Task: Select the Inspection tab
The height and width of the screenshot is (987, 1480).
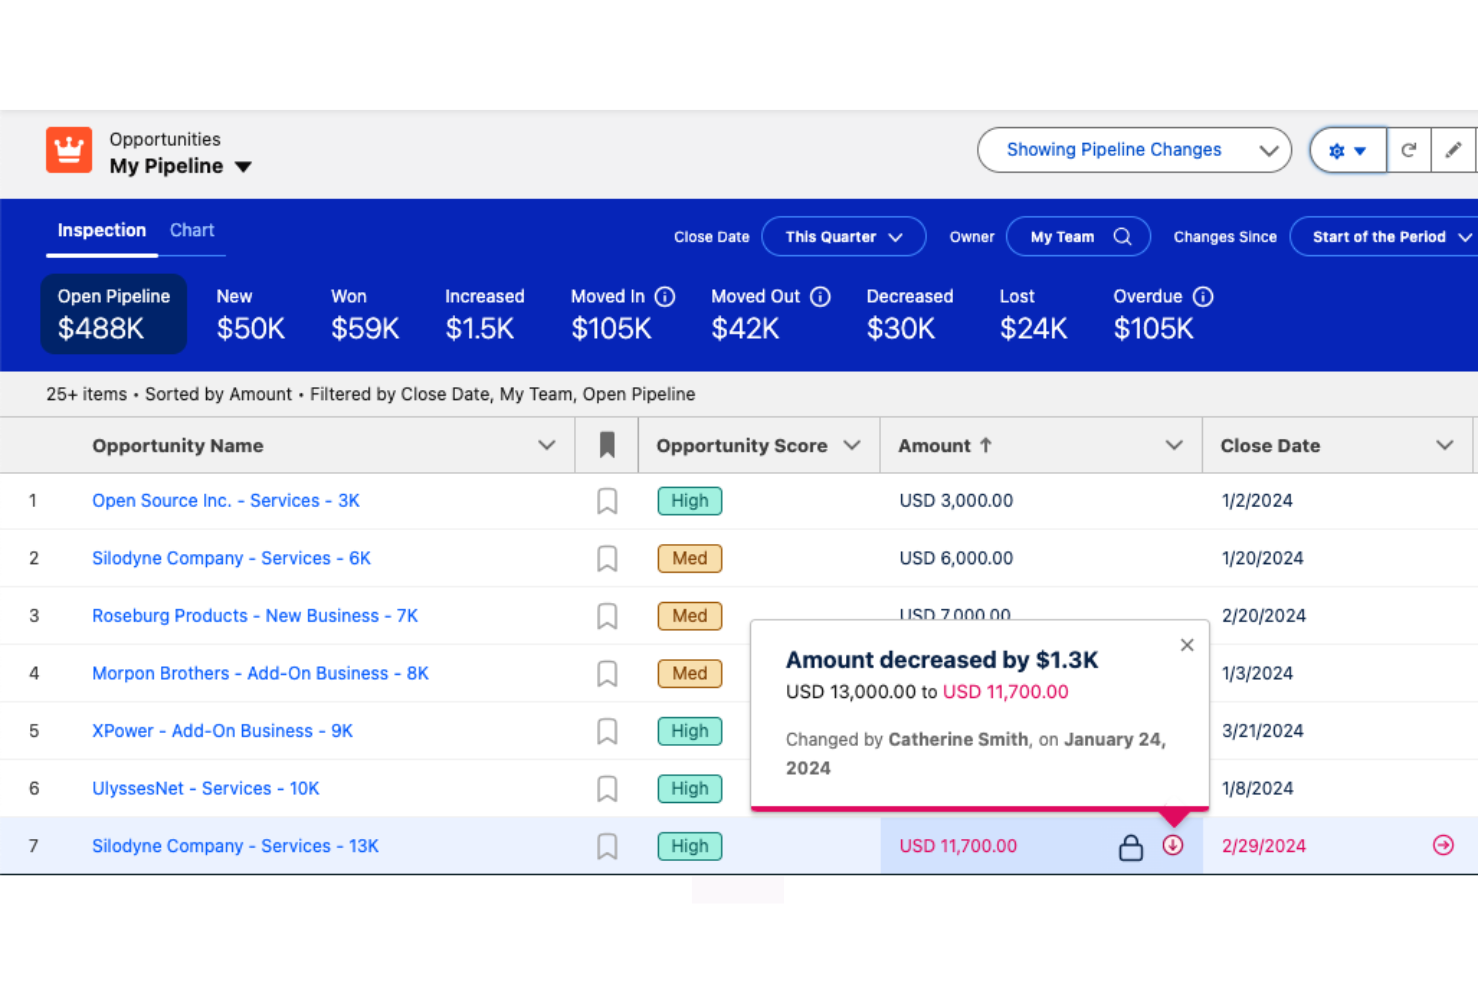Action: point(100,229)
